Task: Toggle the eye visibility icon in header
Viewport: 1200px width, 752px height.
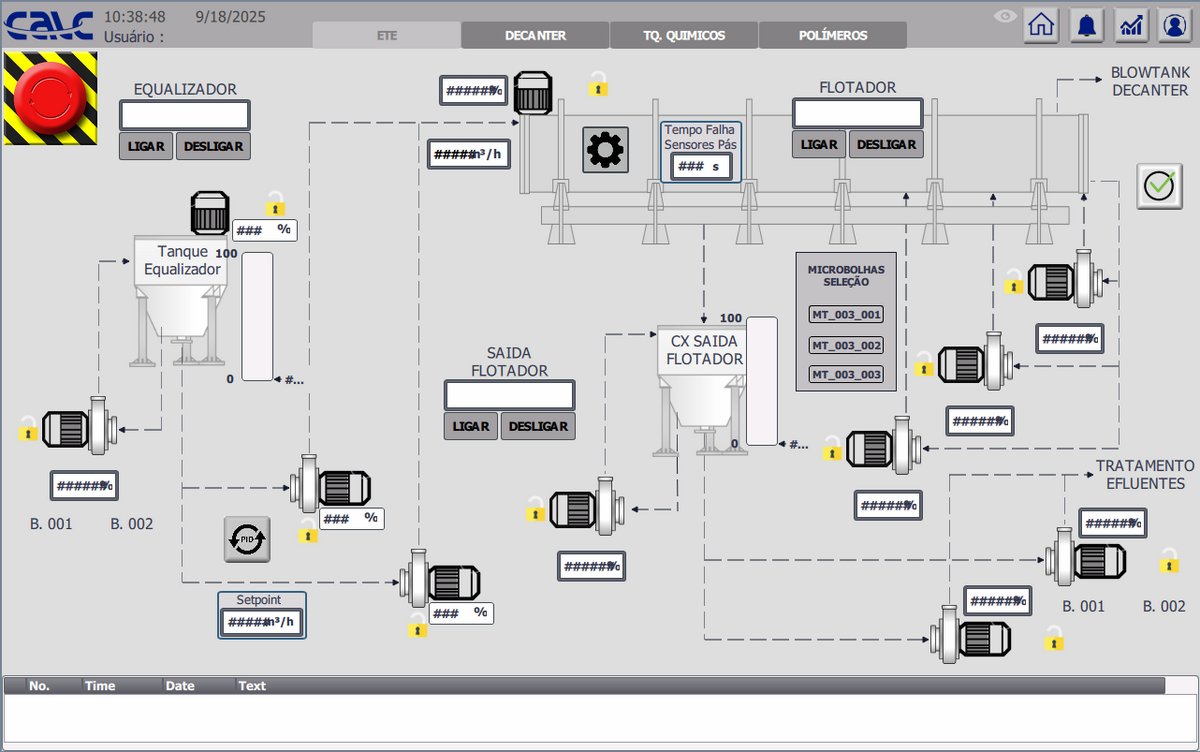Action: [1005, 16]
